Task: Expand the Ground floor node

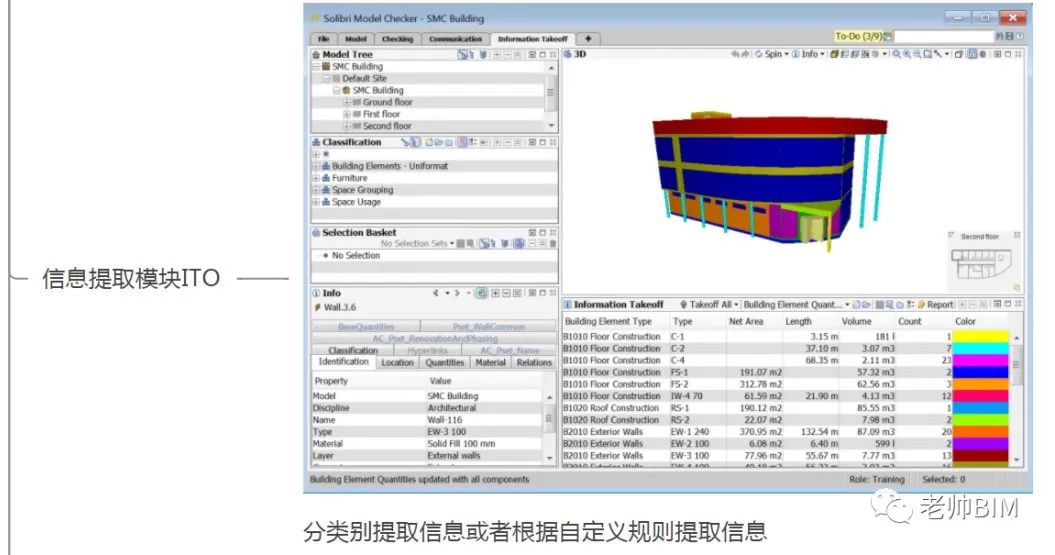Action: click(x=347, y=102)
